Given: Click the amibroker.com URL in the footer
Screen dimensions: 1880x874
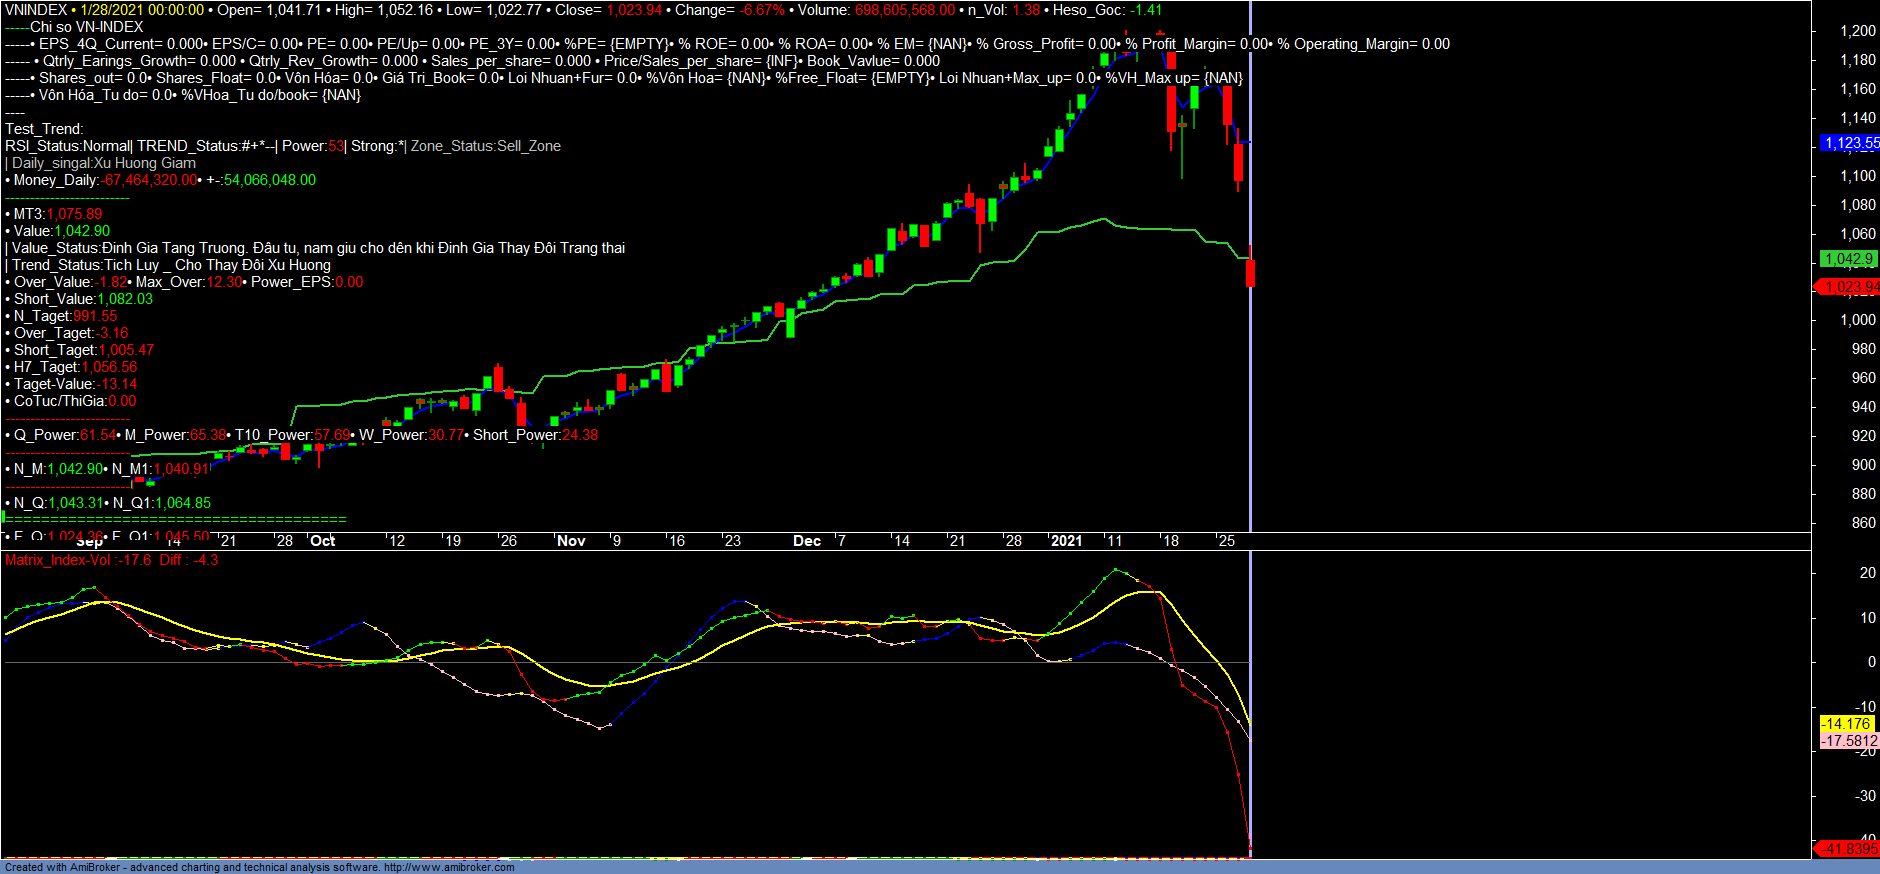Looking at the screenshot, I should (449, 867).
